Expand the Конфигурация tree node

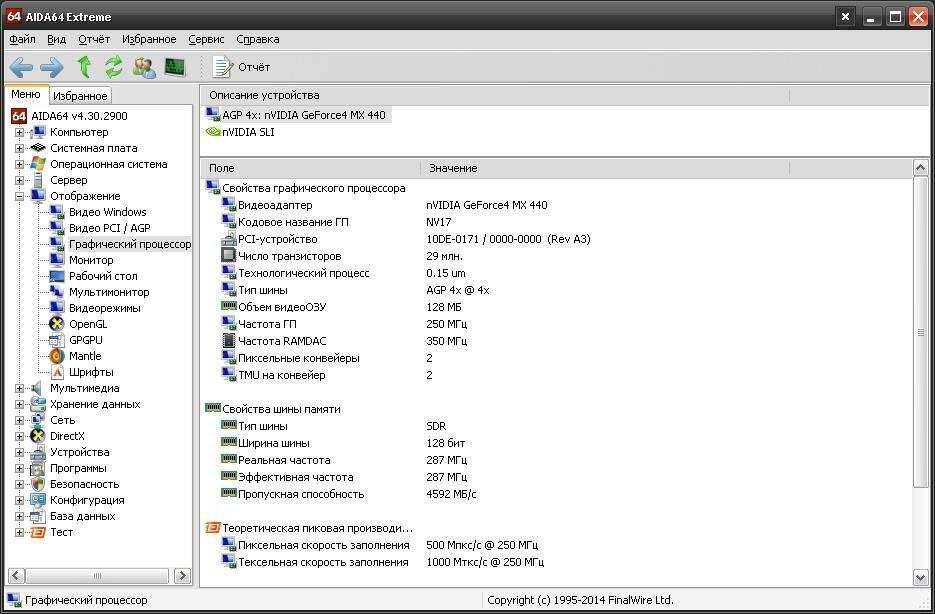click(19, 500)
